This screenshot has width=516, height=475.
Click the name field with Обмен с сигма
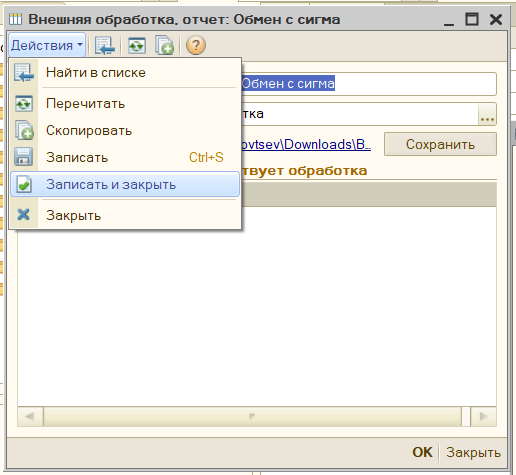click(368, 83)
